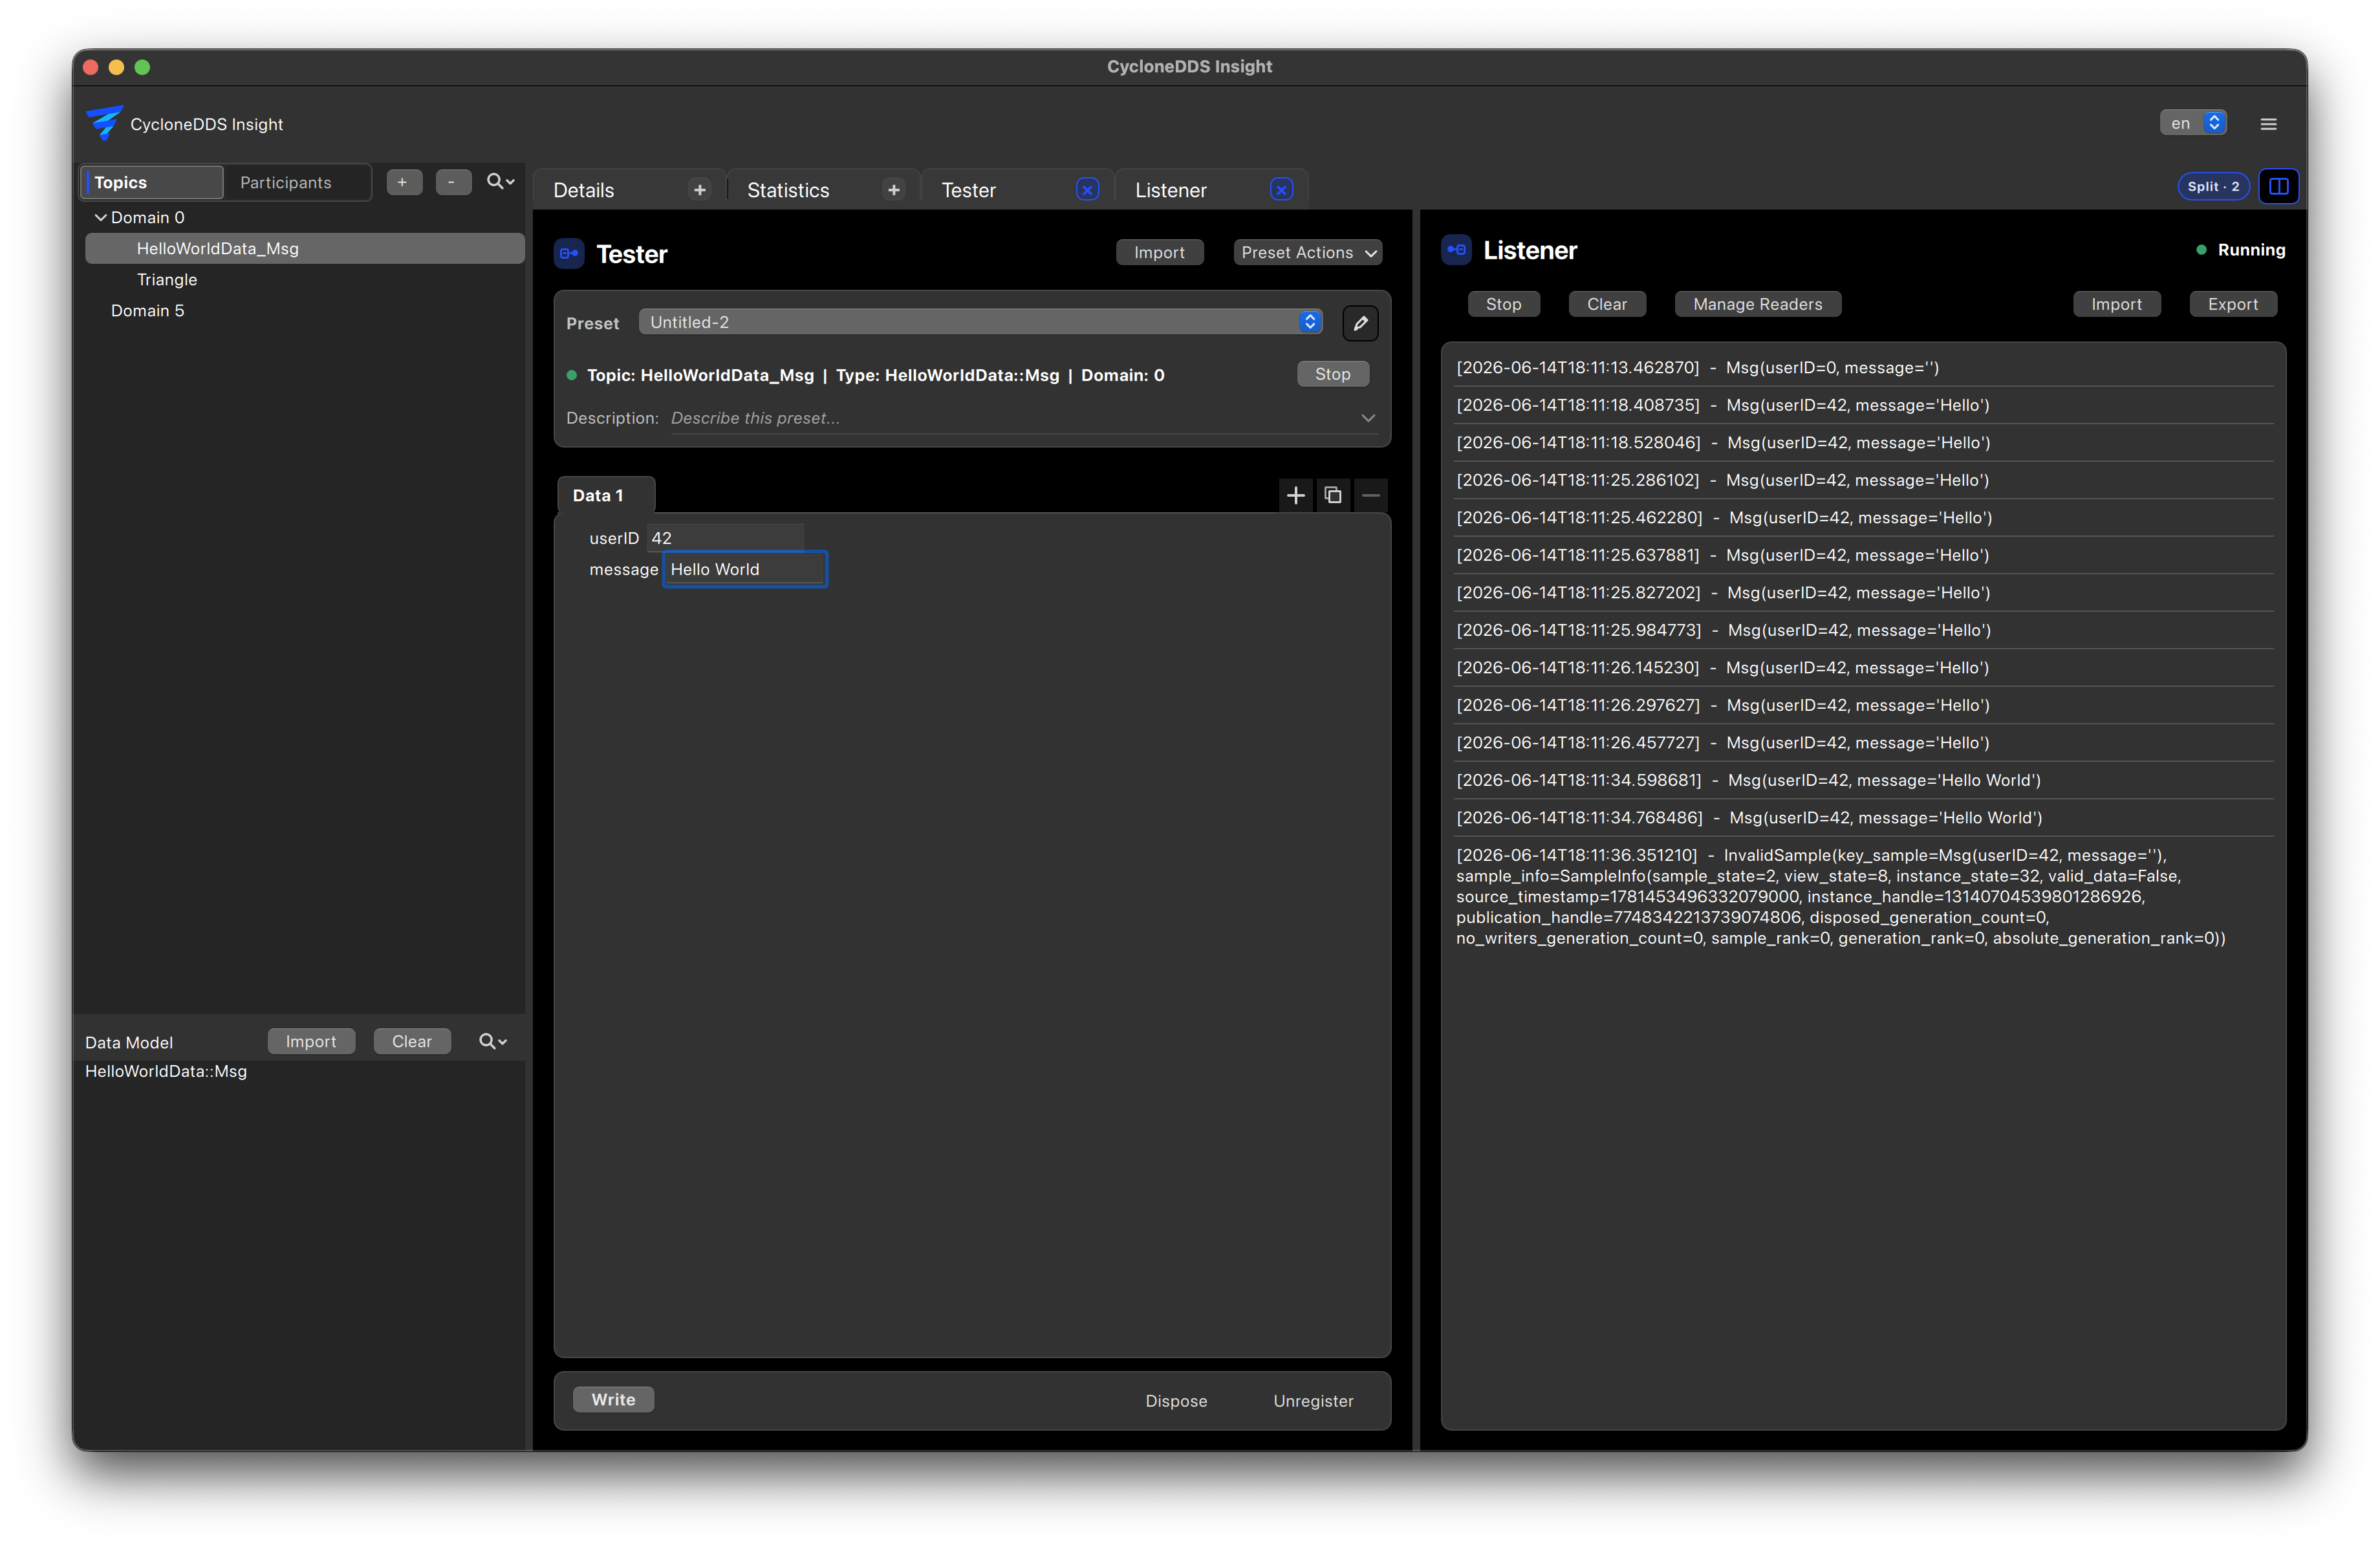The image size is (2380, 1547).
Task: Click the Tester panel icon
Action: pyautogui.click(x=569, y=254)
